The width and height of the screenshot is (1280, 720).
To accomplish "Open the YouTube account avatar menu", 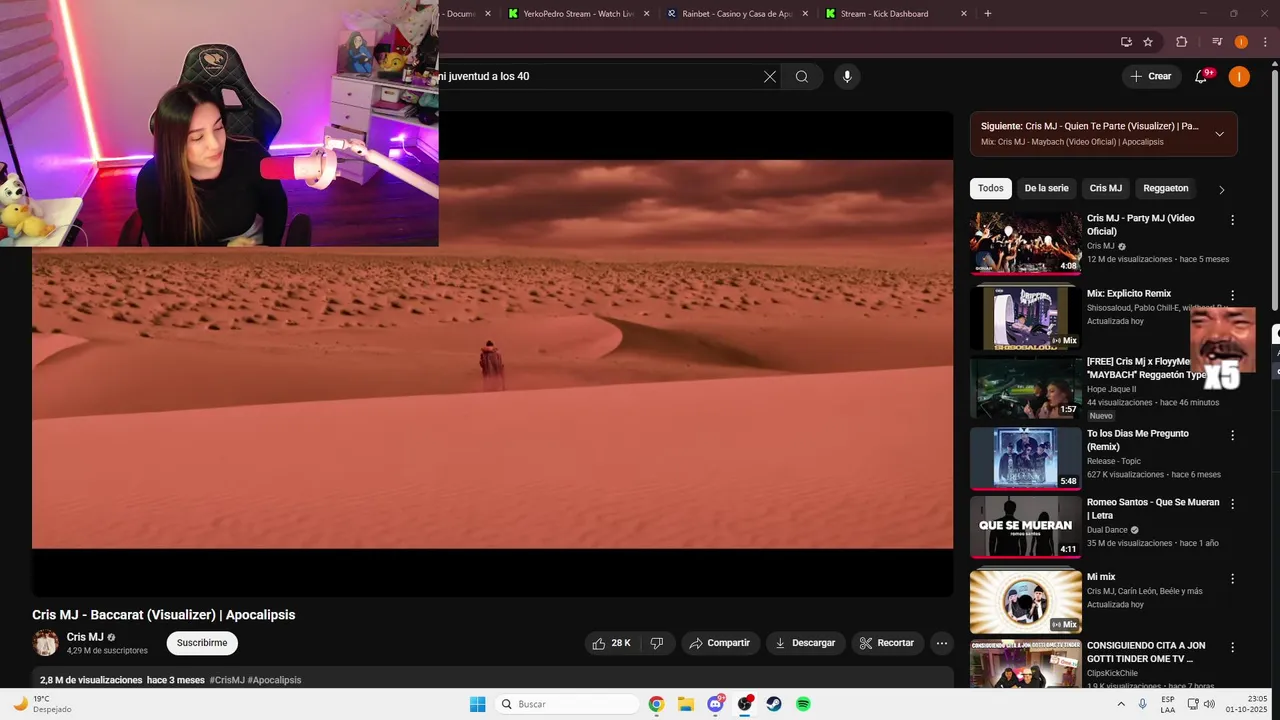I will pyautogui.click(x=1239, y=76).
